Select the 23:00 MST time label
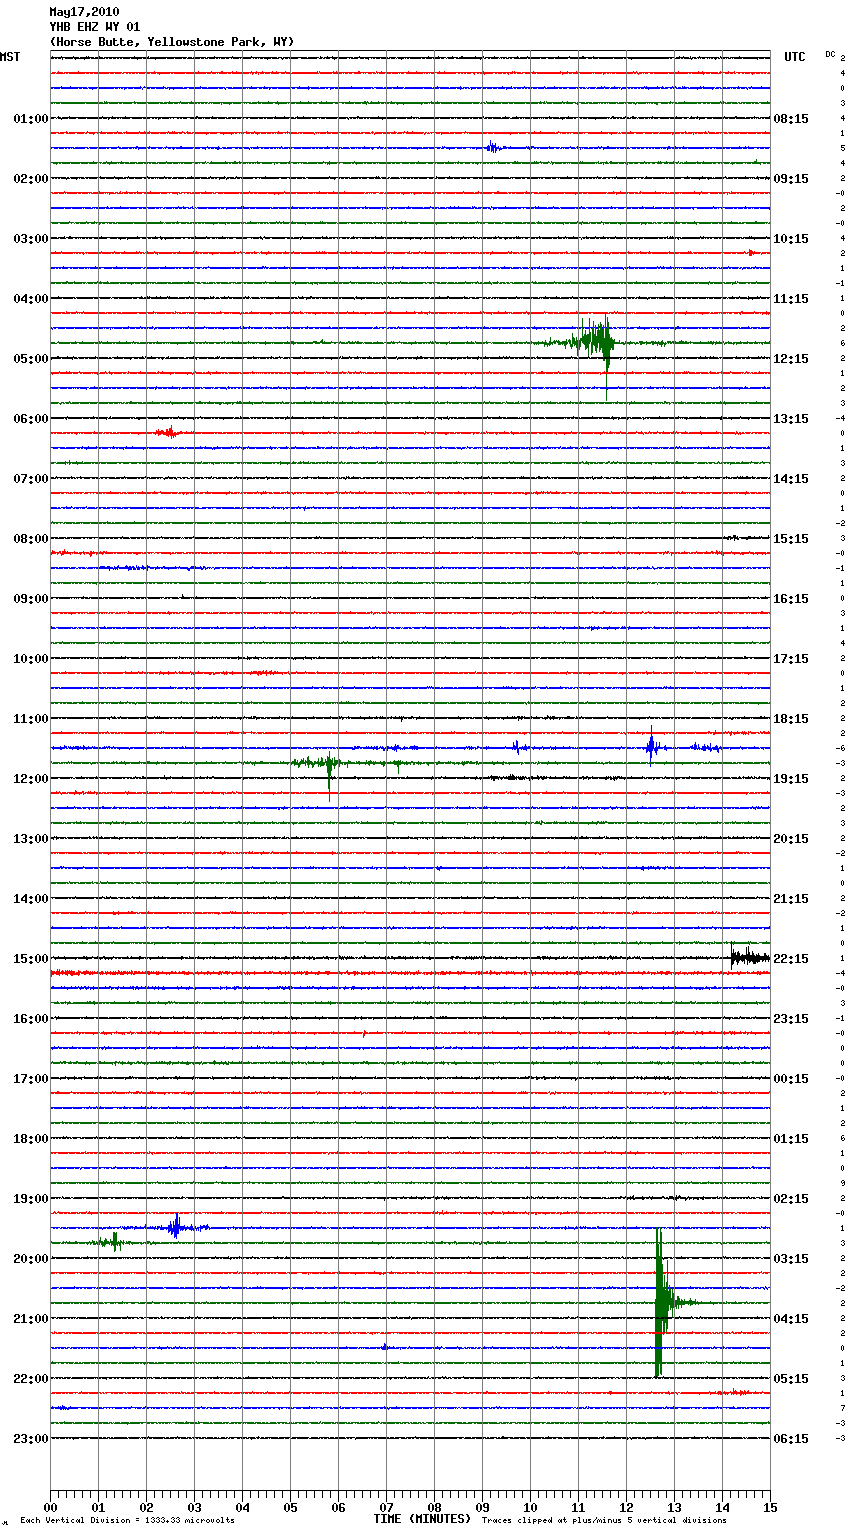This screenshot has width=850, height=1534. 31,1438
